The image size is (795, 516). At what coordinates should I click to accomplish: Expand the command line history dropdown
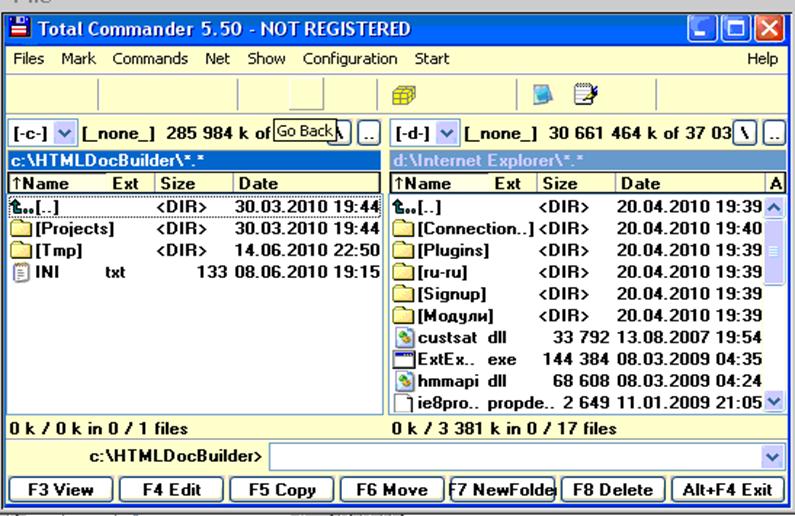pos(773,457)
